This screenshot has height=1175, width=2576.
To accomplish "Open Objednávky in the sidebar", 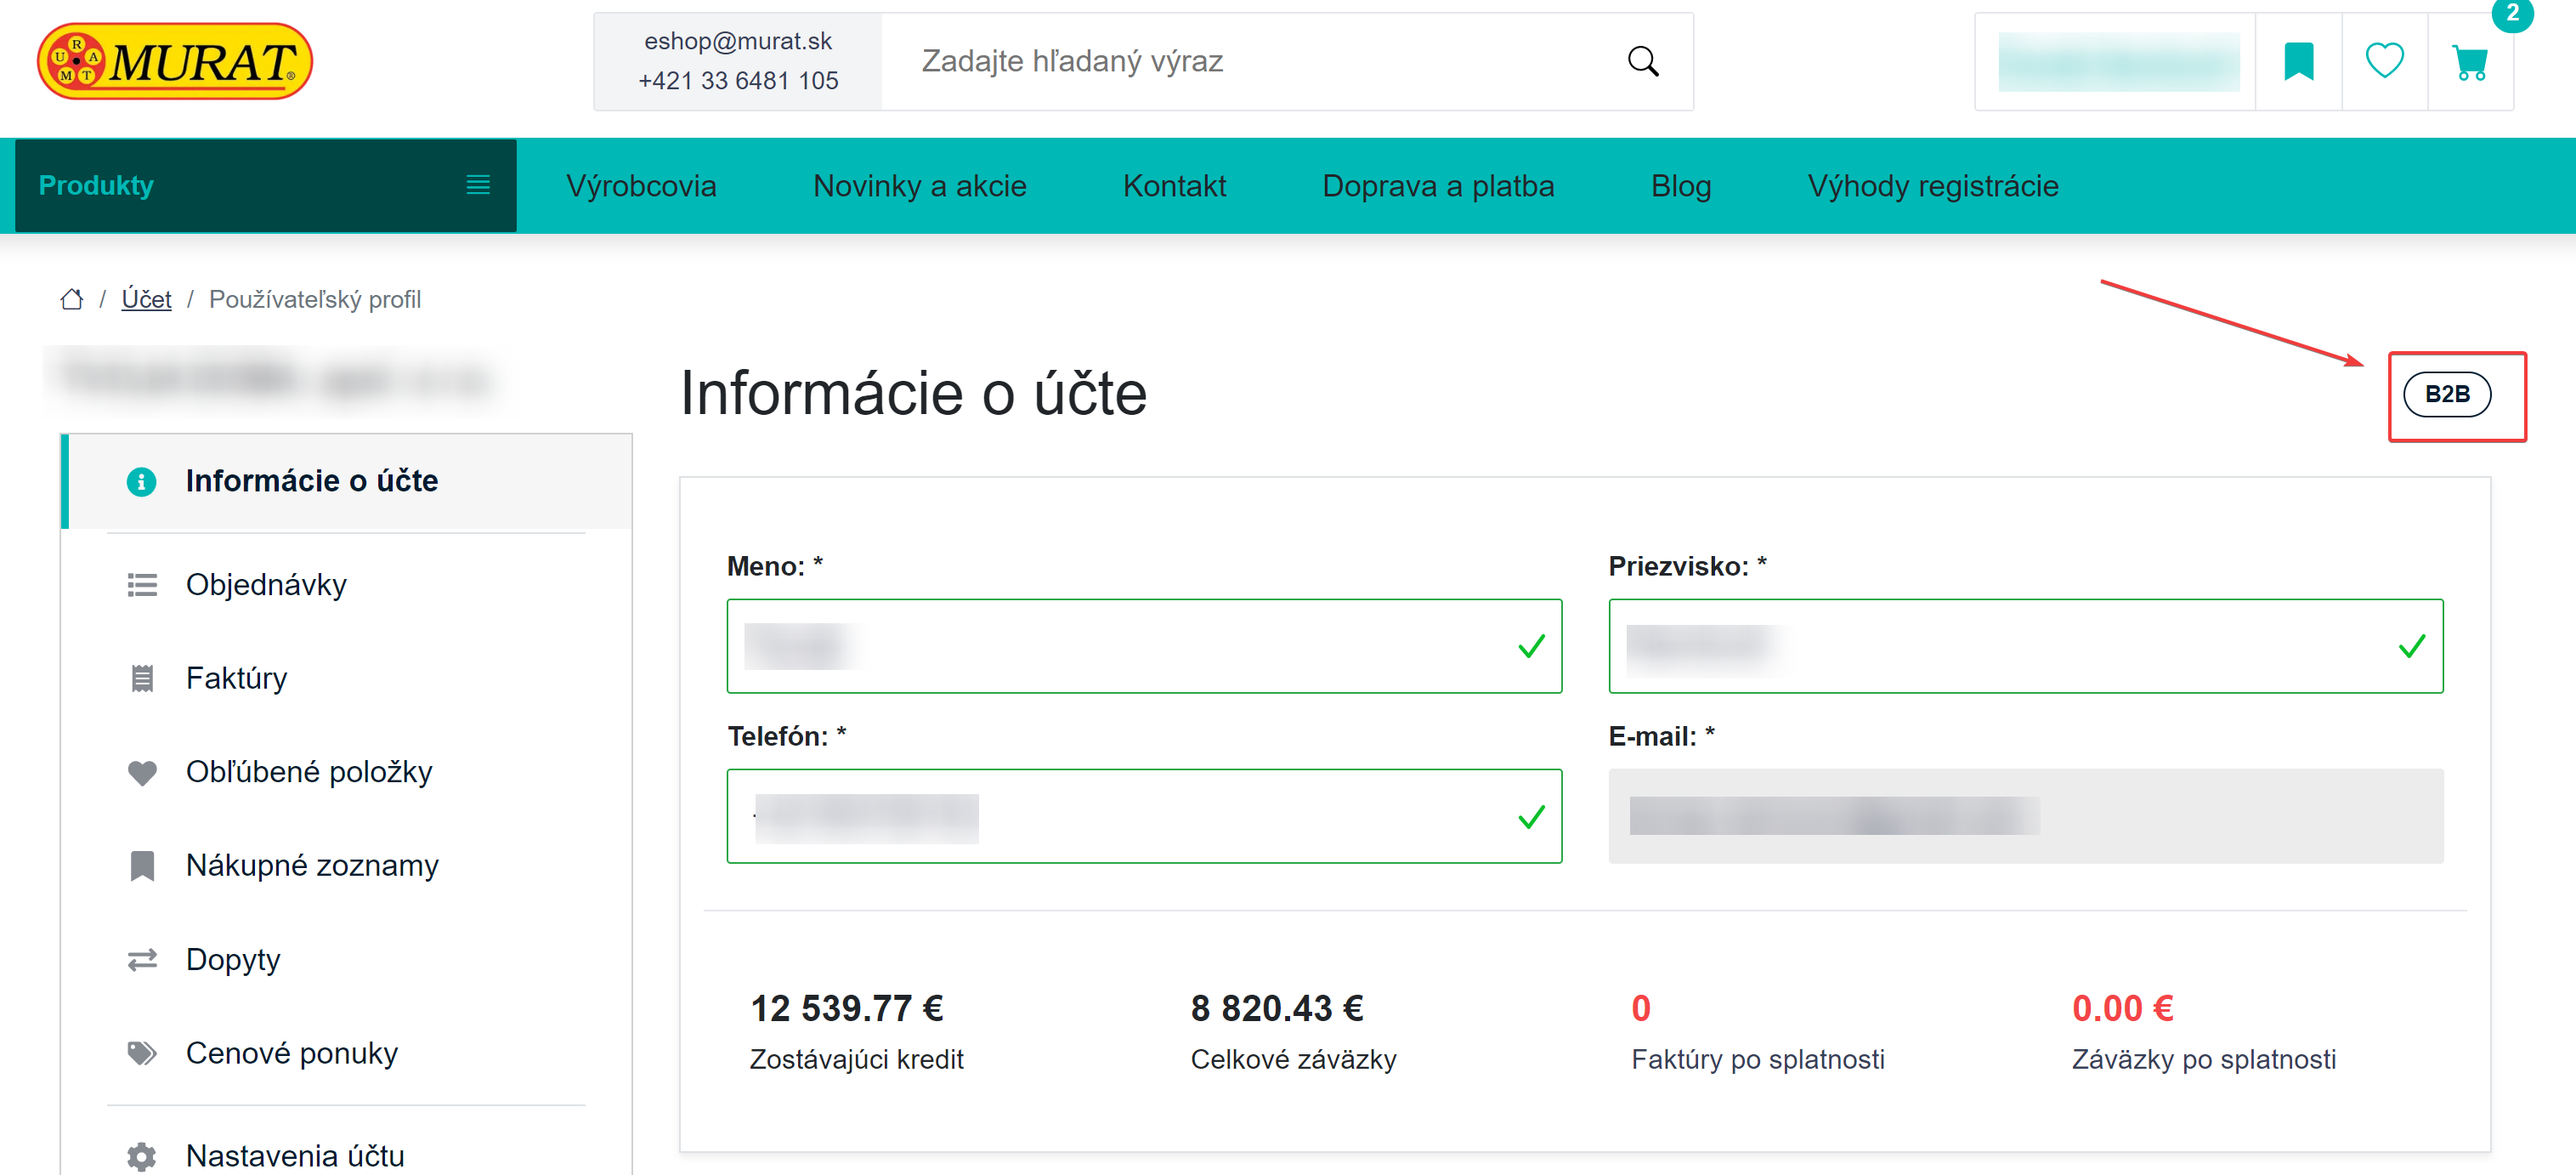I will [266, 584].
